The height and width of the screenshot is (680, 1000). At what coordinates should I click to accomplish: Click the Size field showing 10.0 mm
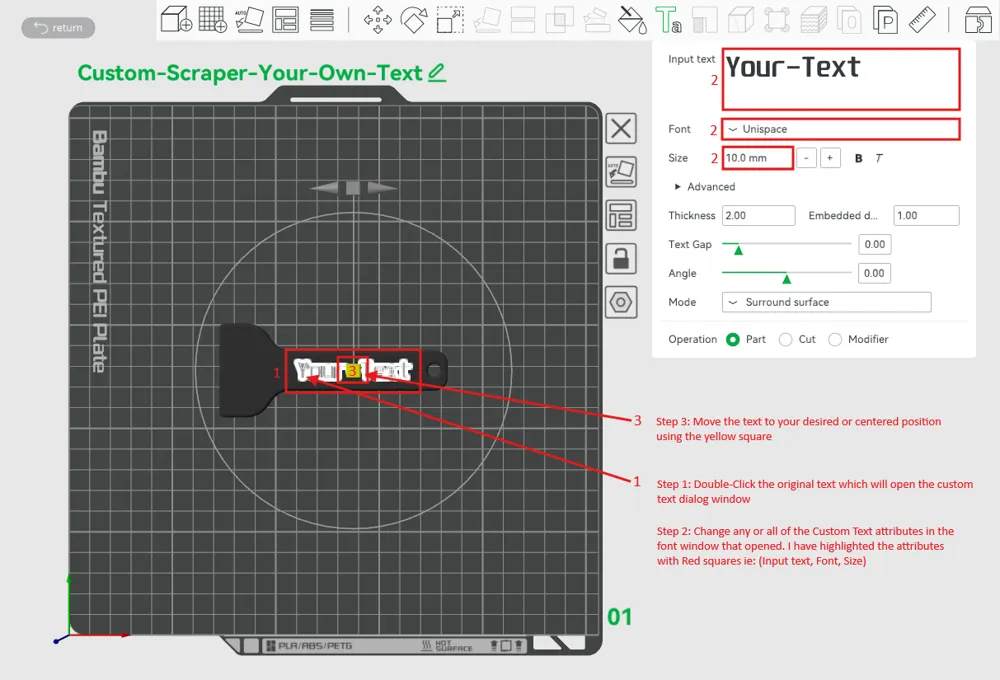click(x=758, y=158)
